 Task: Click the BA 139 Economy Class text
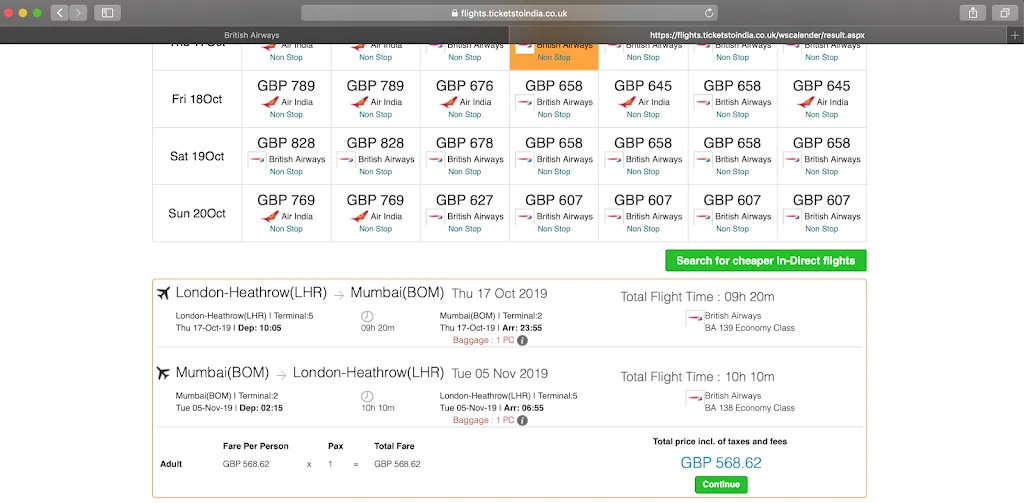(x=750, y=328)
